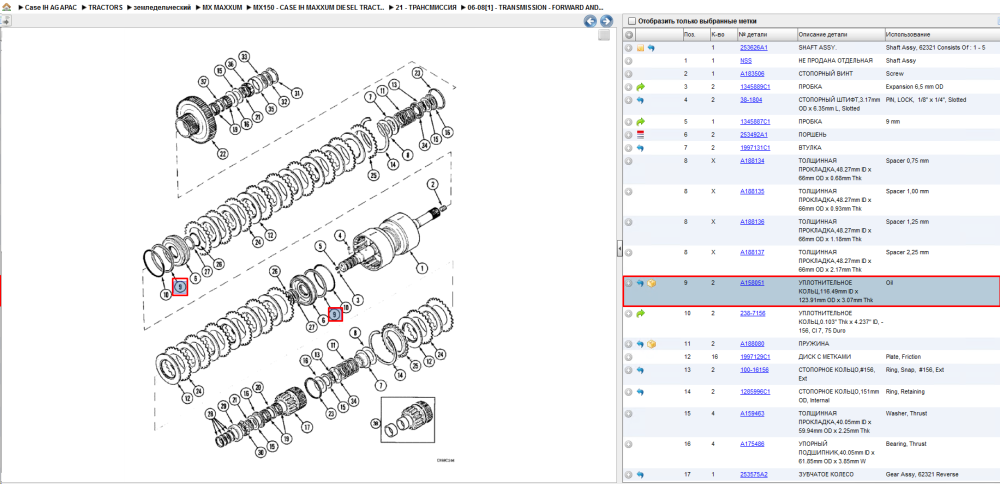This screenshot has width=1000, height=484.
Task: Click blue arrow icon for part 100-16156
Action: 640,370
